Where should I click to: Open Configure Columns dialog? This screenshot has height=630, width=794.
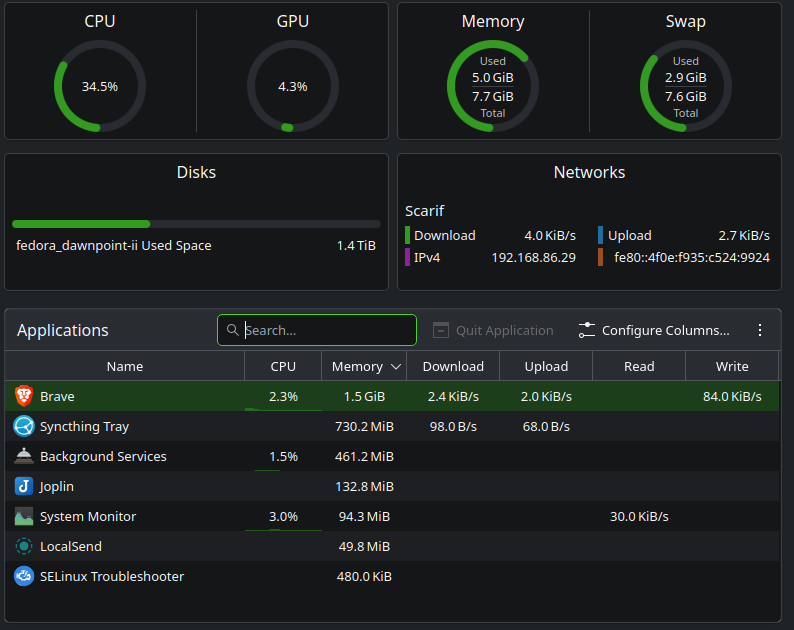pos(654,330)
